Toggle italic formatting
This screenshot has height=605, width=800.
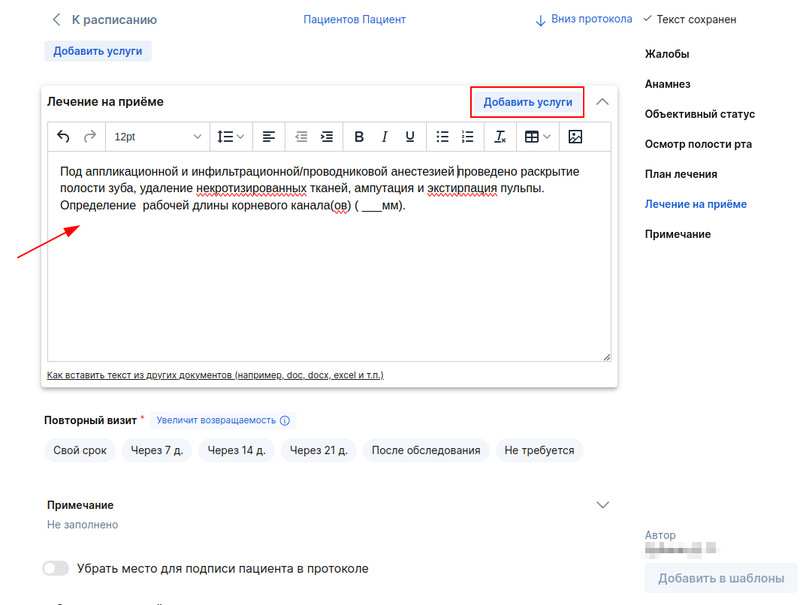[x=385, y=137]
